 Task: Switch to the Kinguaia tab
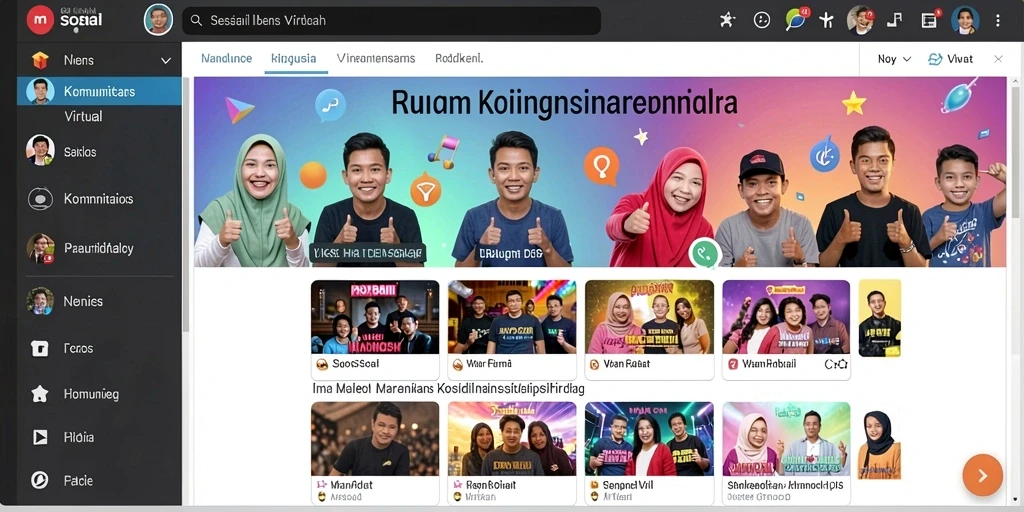click(x=293, y=58)
